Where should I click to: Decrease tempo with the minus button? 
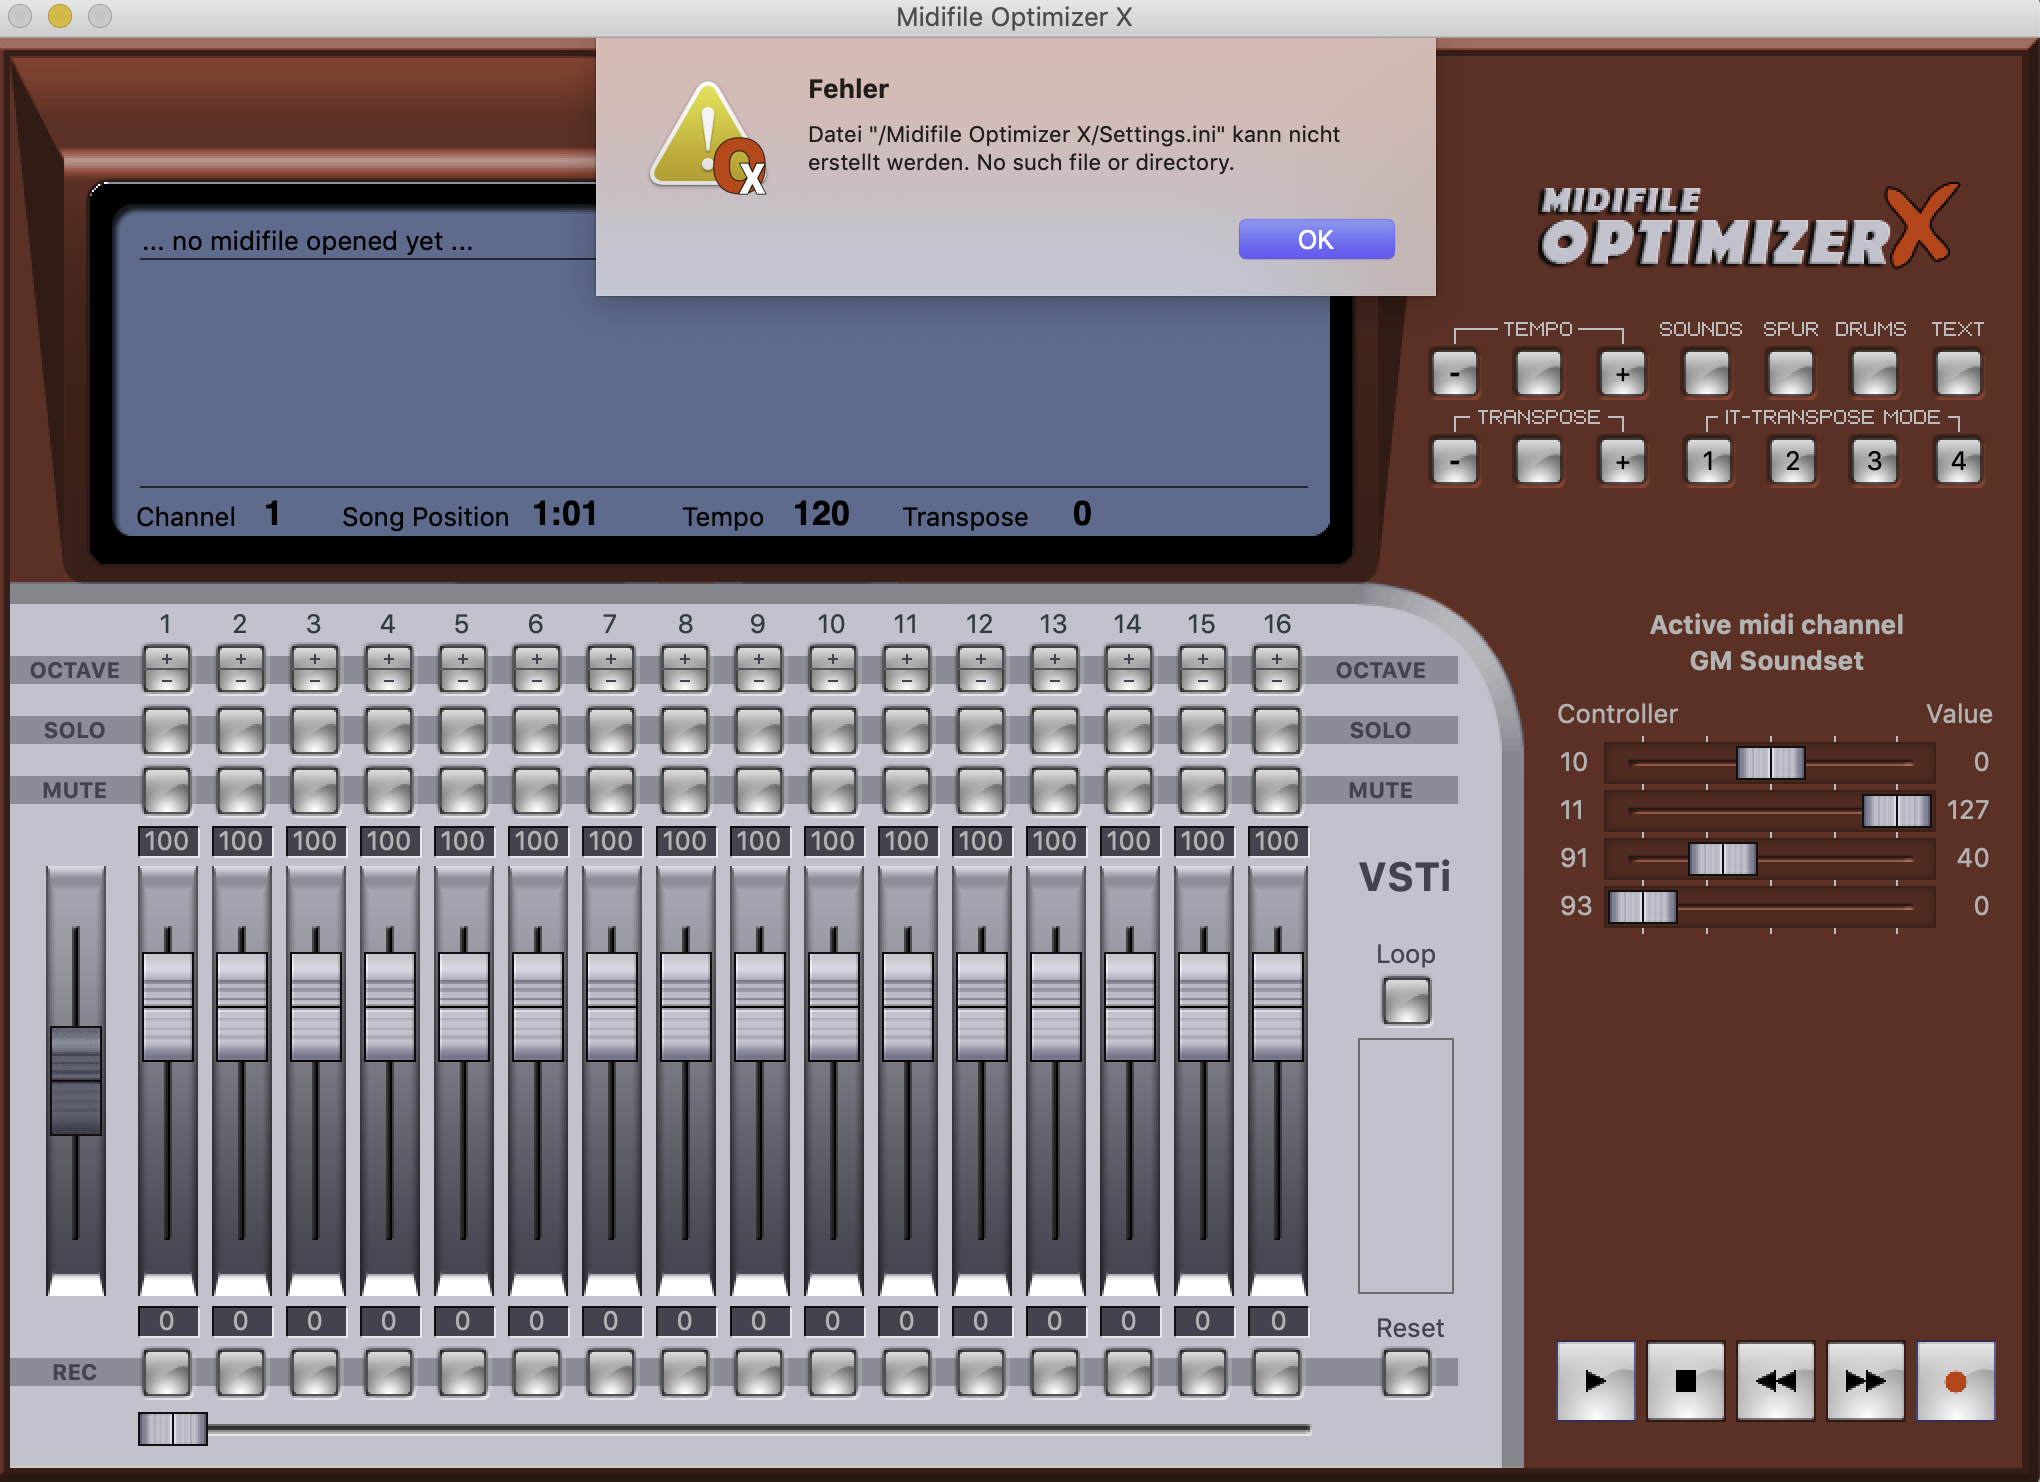click(1454, 375)
